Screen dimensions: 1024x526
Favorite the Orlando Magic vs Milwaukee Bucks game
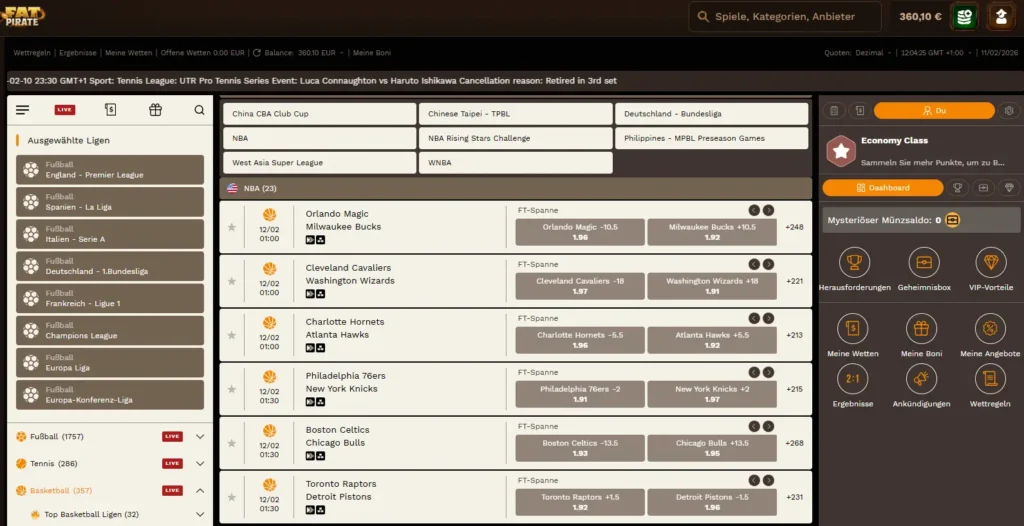(x=231, y=227)
